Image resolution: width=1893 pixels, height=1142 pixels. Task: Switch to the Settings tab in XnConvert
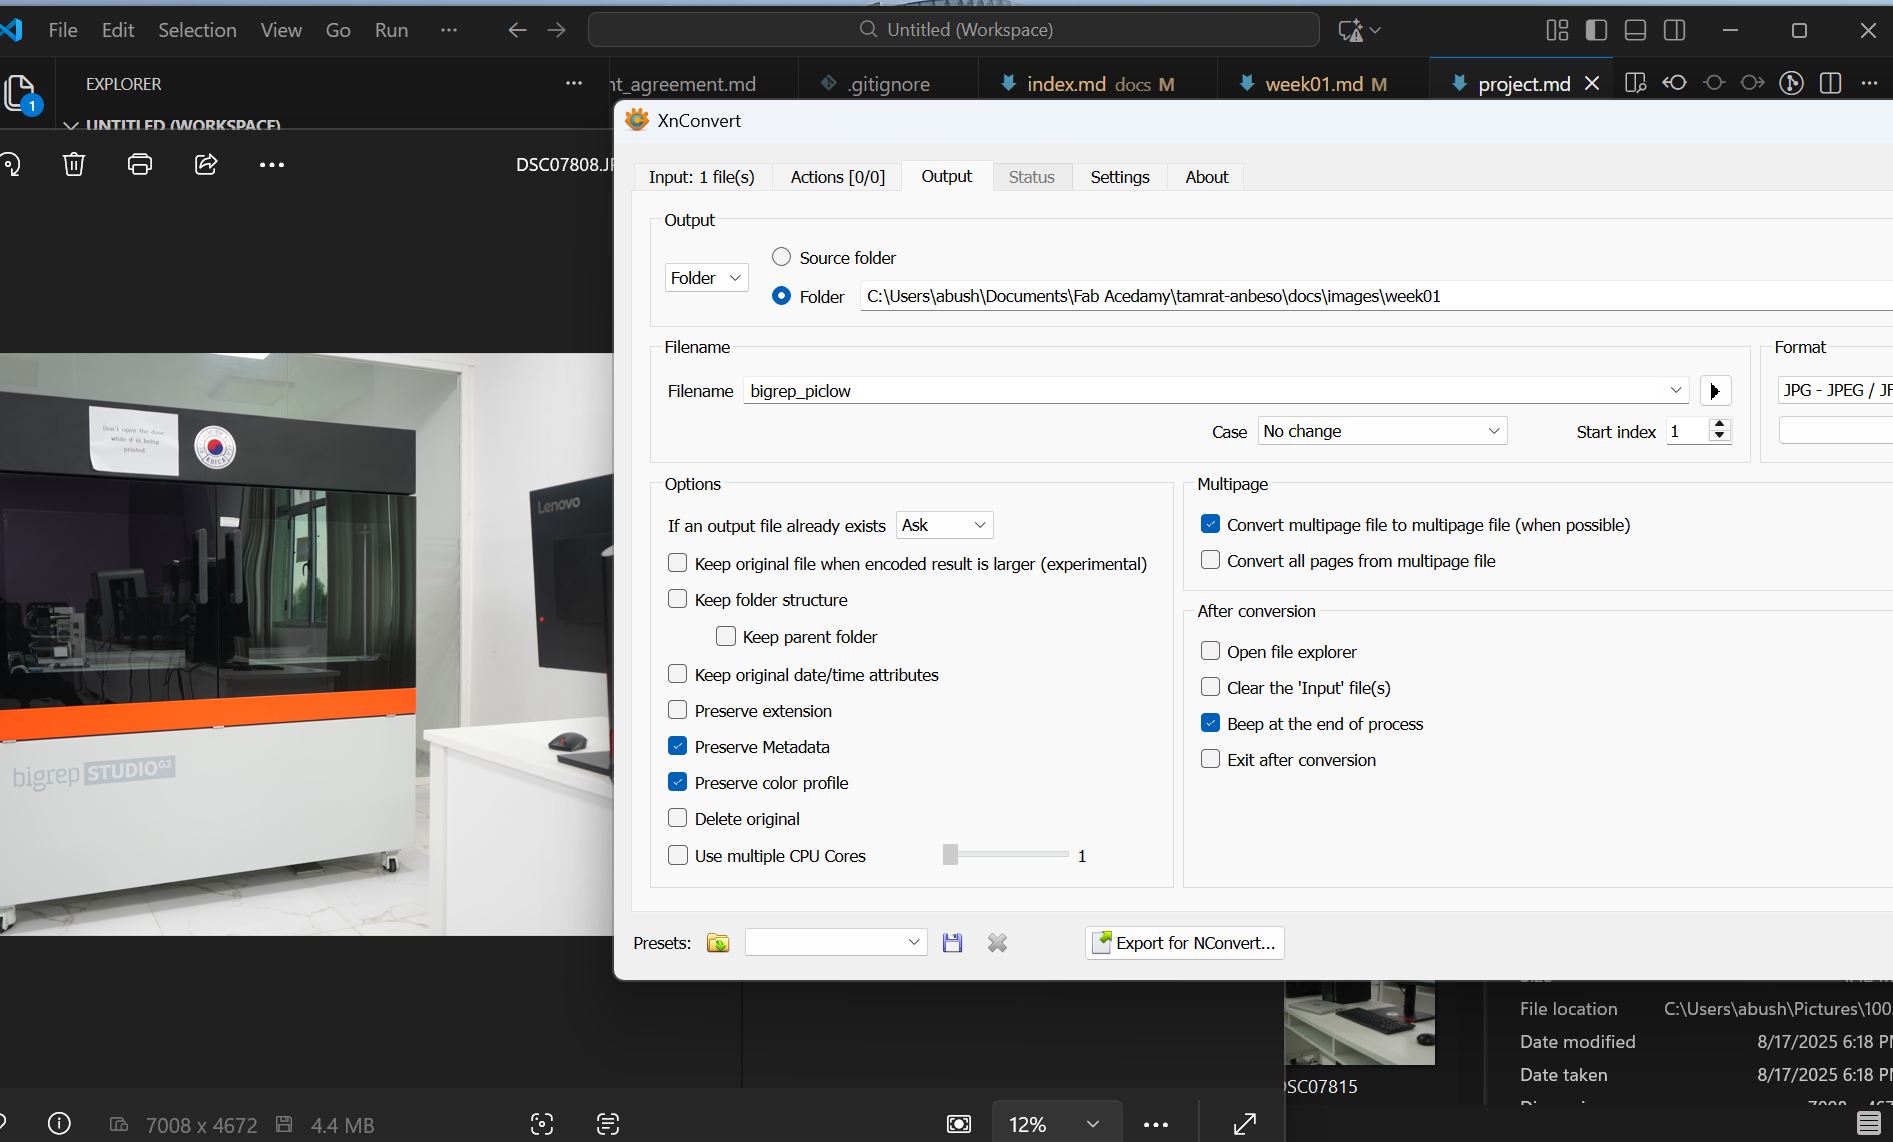point(1119,176)
